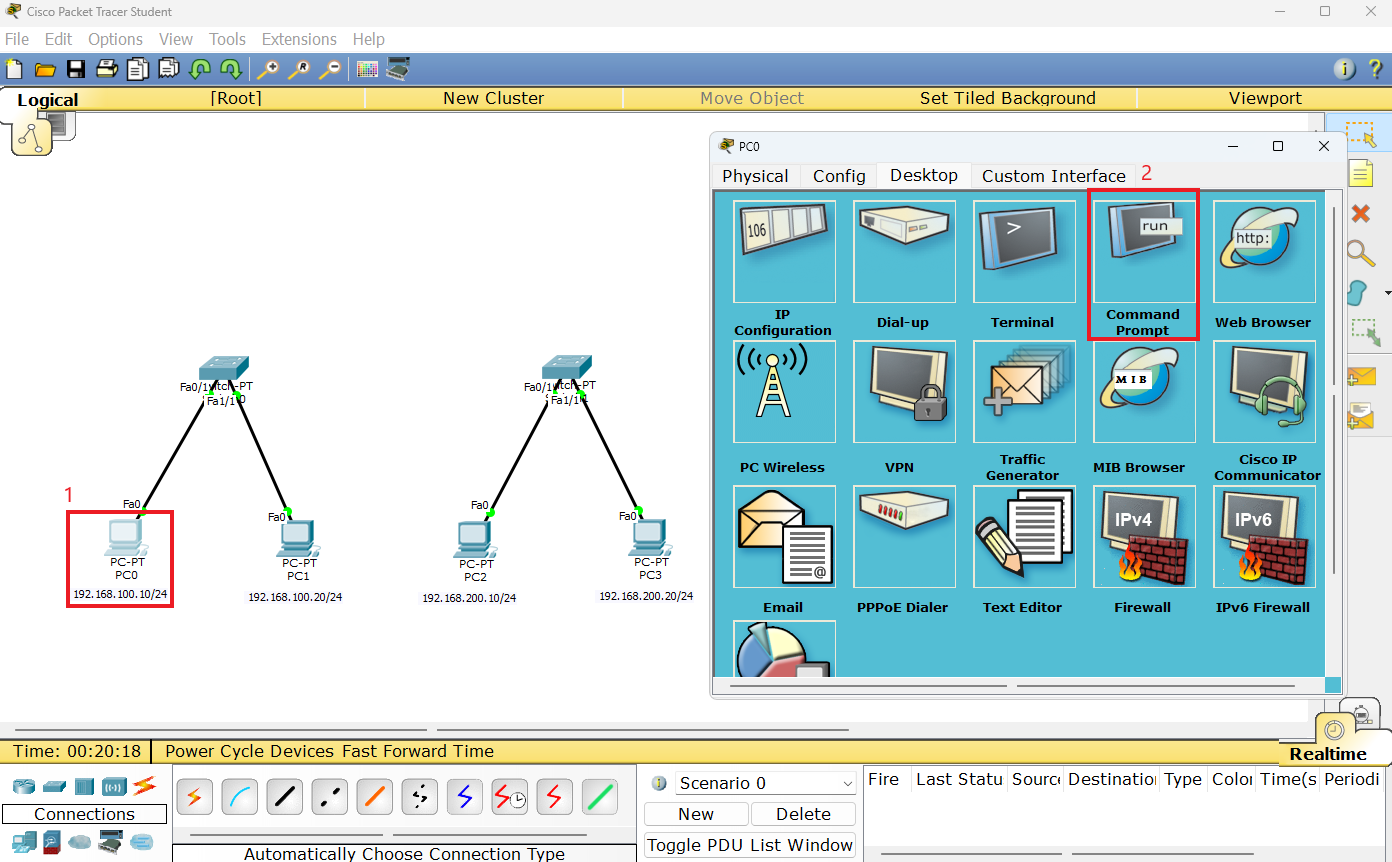Click the New scenario button
Image resolution: width=1392 pixels, height=862 pixels.
pos(696,814)
